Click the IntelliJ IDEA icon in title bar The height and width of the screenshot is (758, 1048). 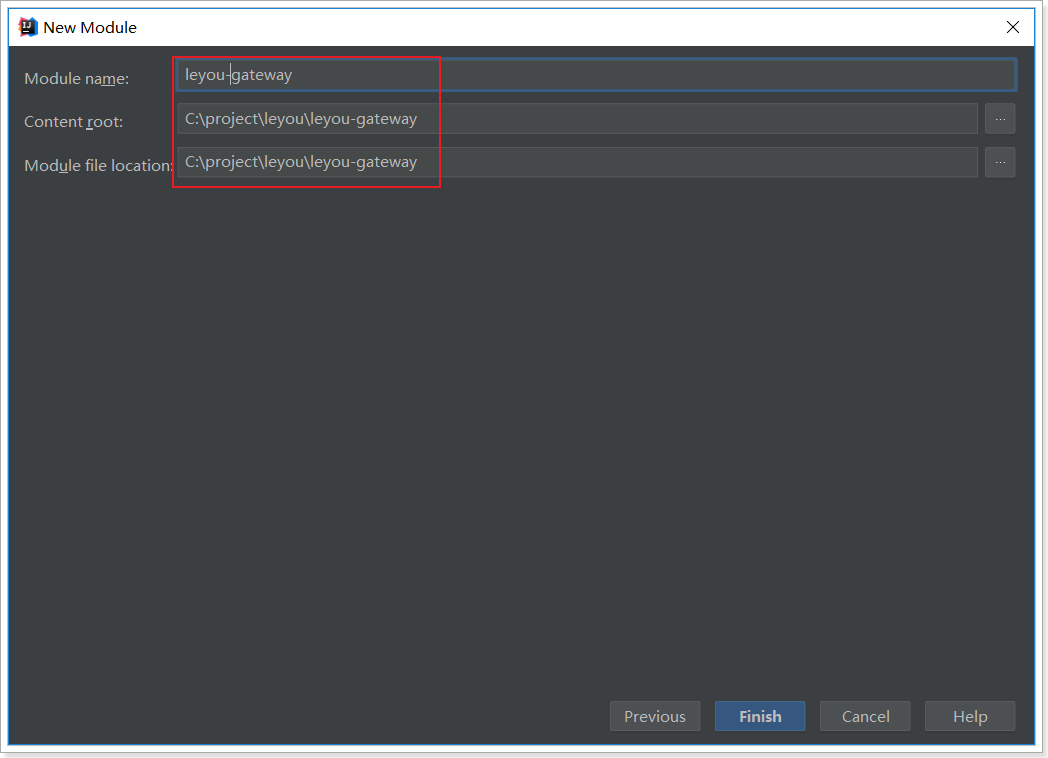click(x=27, y=27)
